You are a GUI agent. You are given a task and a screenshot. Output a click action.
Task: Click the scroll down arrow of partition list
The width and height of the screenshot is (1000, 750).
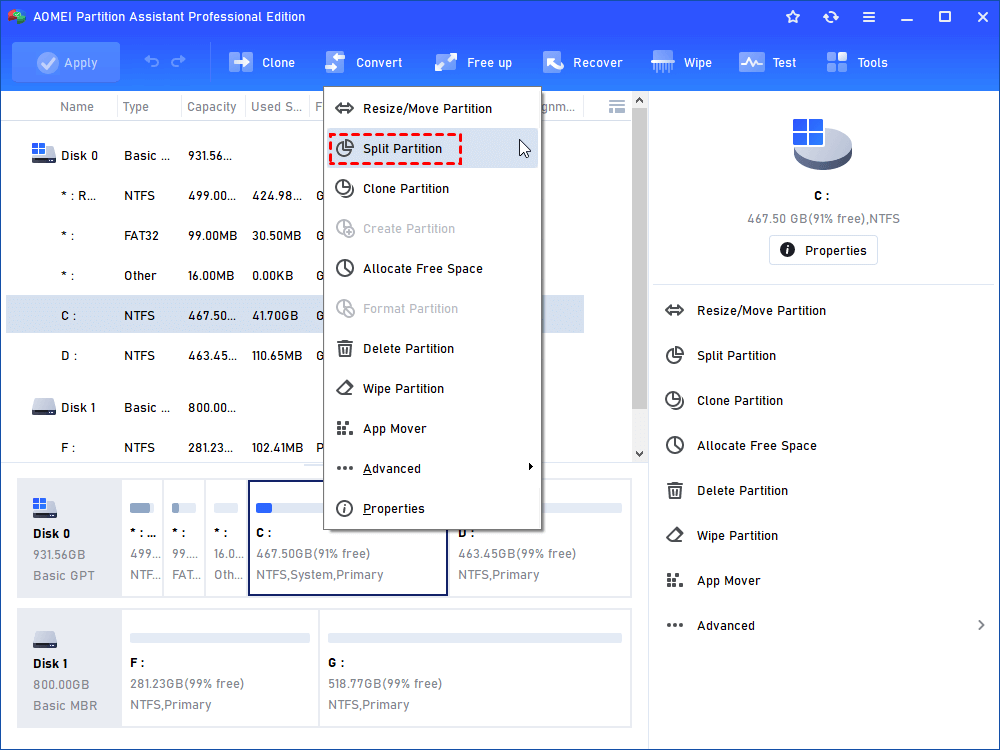(x=640, y=454)
